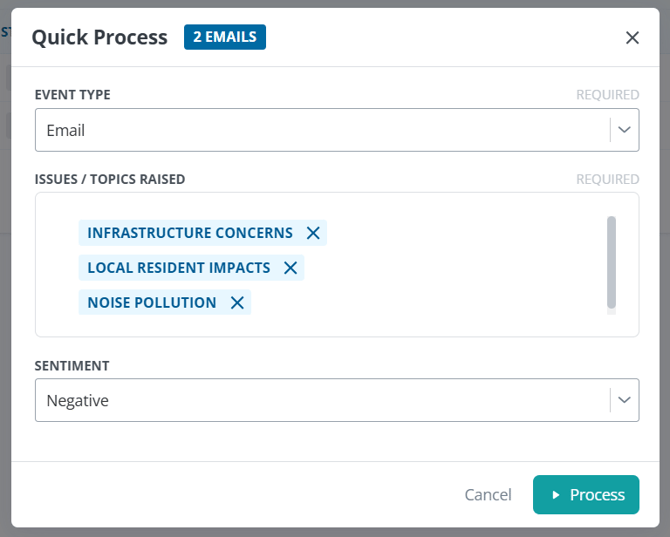Click the 2 Emails badge
This screenshot has height=537, width=670.
pyautogui.click(x=225, y=37)
